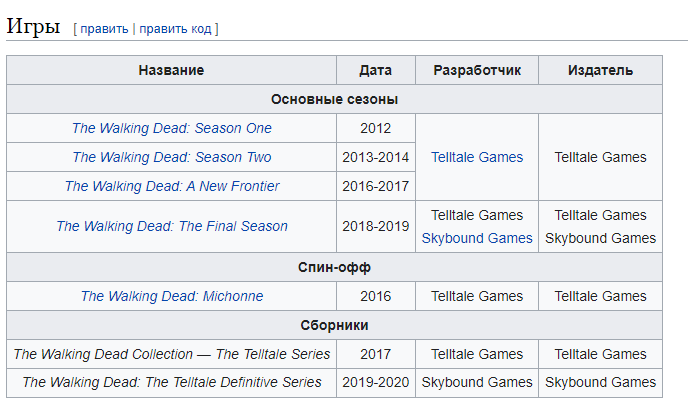Click the 'Дата' column header
The width and height of the screenshot is (688, 415).
click(x=376, y=70)
